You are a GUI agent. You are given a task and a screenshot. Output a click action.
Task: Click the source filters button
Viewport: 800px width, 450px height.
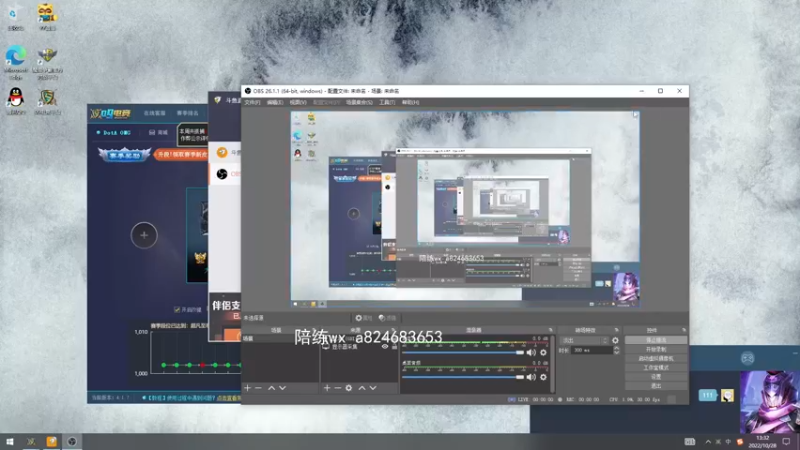(388, 318)
